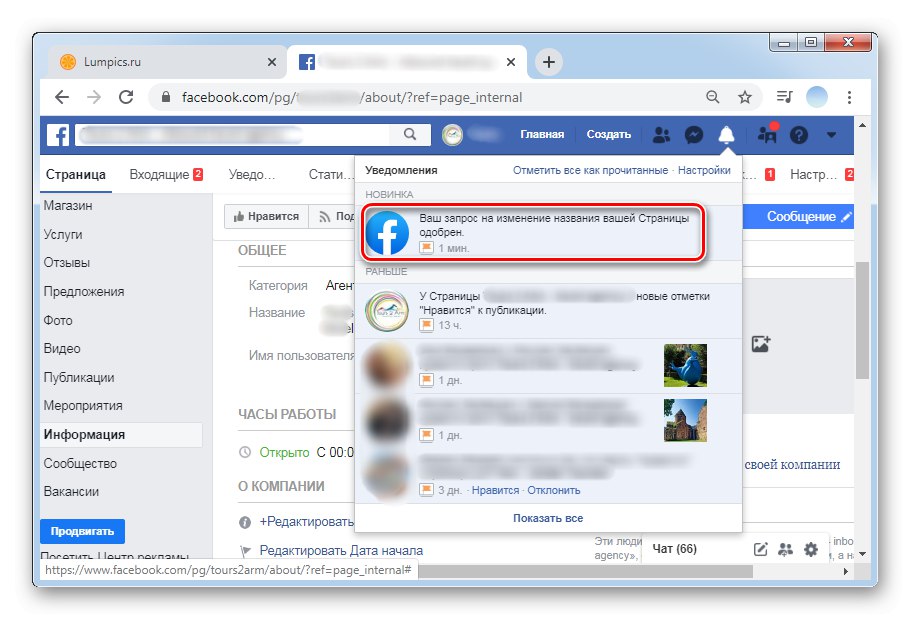Open the quick help question mark icon
Screen dimensions: 911x620
(x=799, y=135)
